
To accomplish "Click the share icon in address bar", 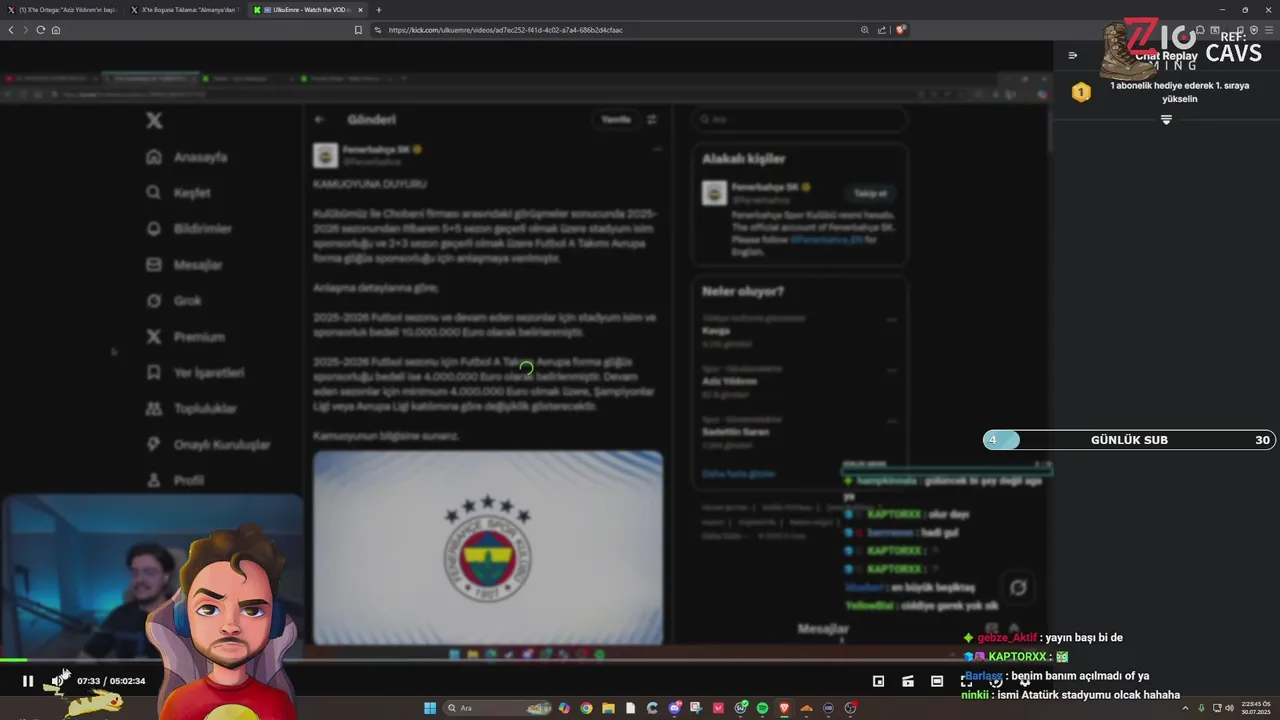I will [x=882, y=30].
